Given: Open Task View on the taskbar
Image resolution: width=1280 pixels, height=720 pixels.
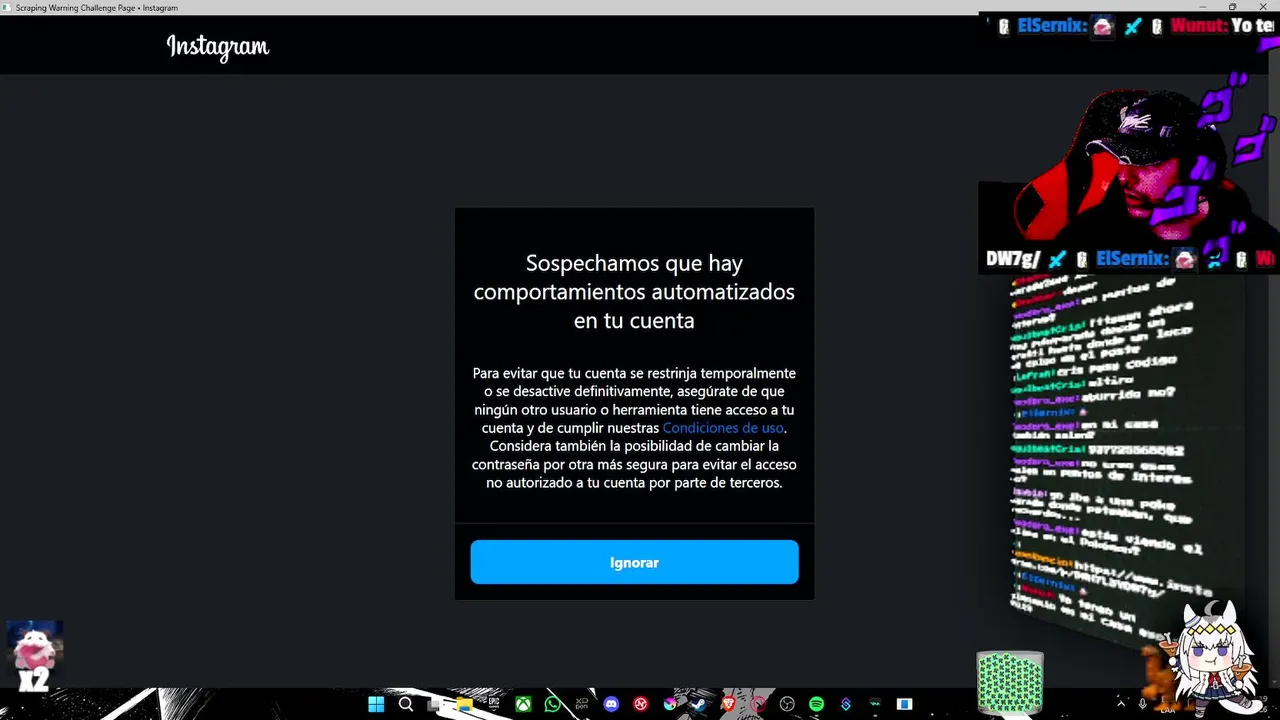Looking at the screenshot, I should pos(433,705).
